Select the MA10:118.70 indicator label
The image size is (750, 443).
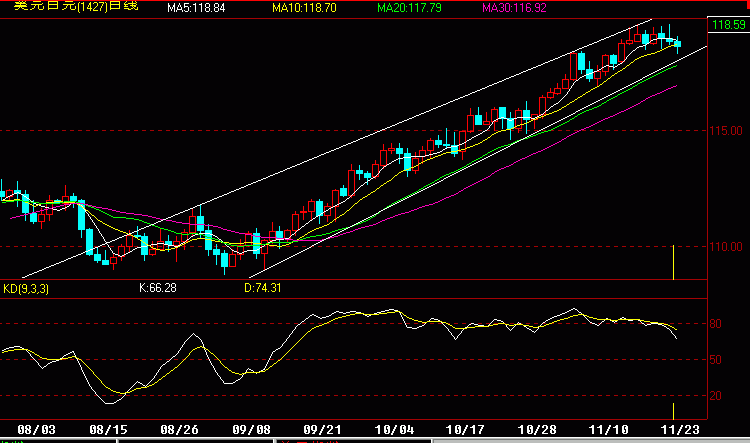tap(304, 8)
